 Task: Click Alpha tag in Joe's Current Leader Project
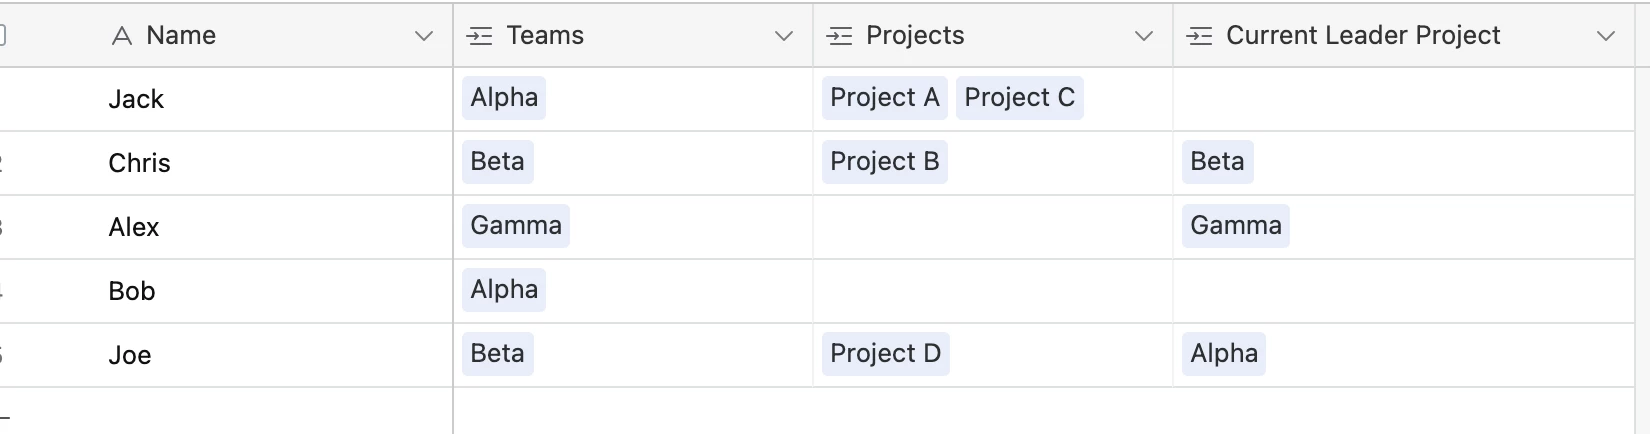click(x=1224, y=354)
